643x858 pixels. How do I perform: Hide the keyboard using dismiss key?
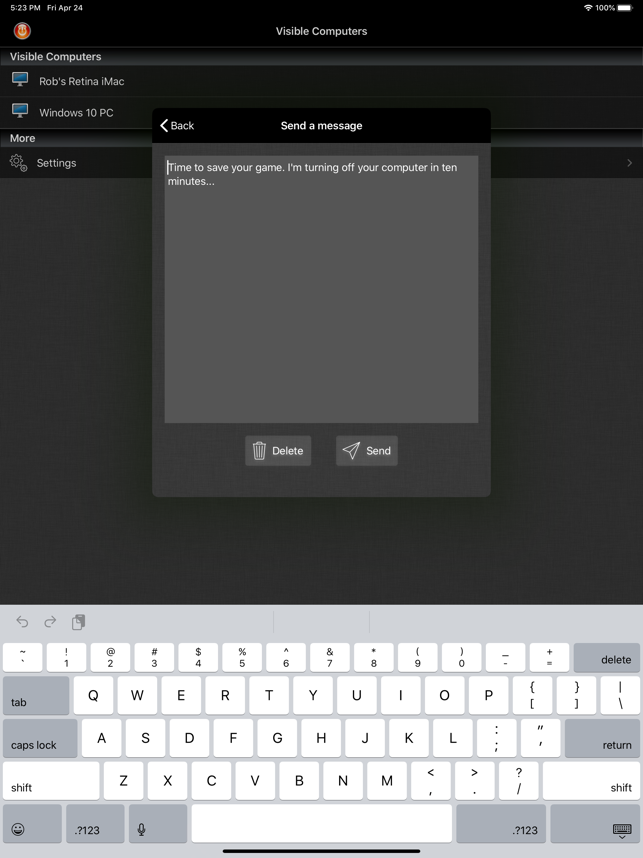[620, 829]
